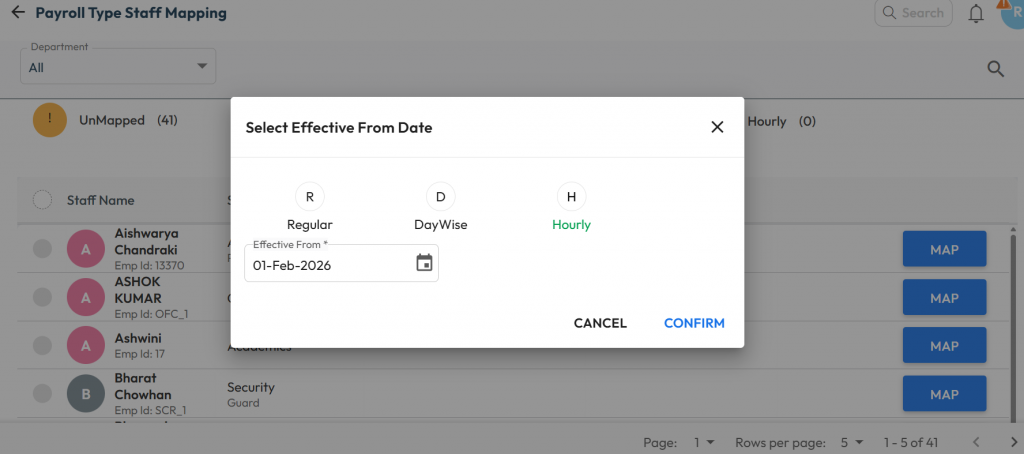Select the DayWise payroll type option
1024x454 pixels.
[x=440, y=196]
